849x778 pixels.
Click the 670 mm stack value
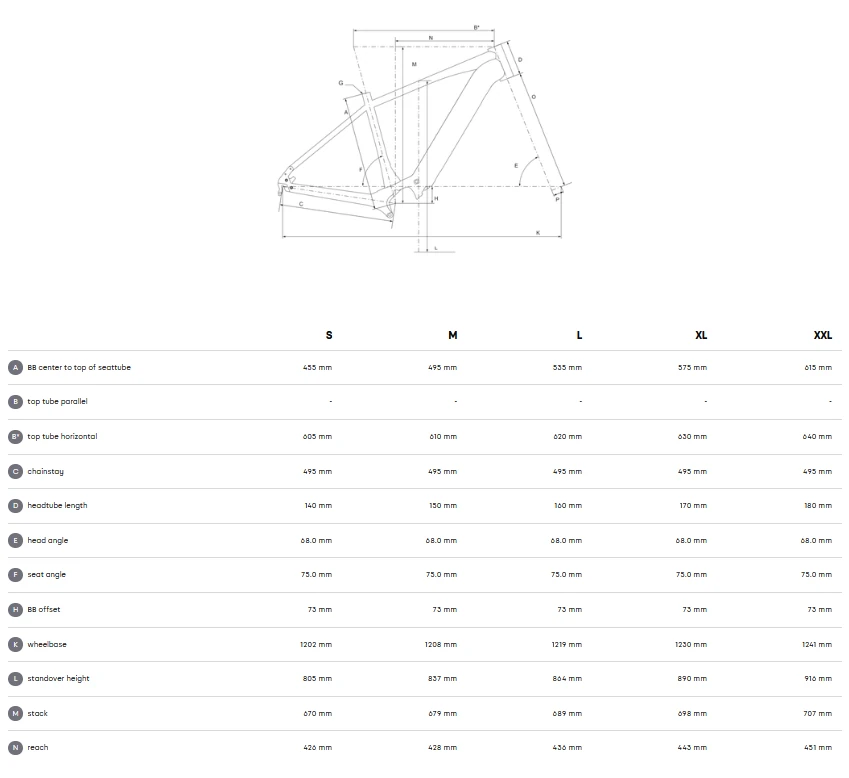tap(318, 714)
